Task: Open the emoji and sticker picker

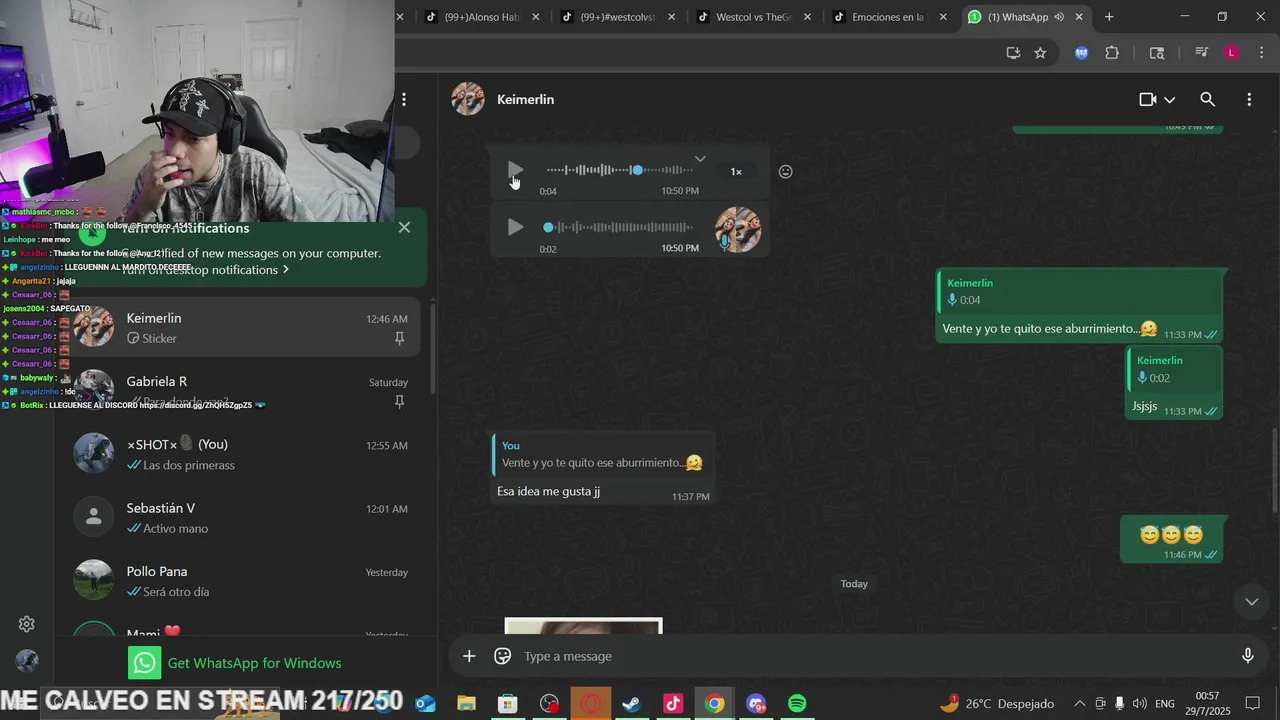Action: [503, 656]
